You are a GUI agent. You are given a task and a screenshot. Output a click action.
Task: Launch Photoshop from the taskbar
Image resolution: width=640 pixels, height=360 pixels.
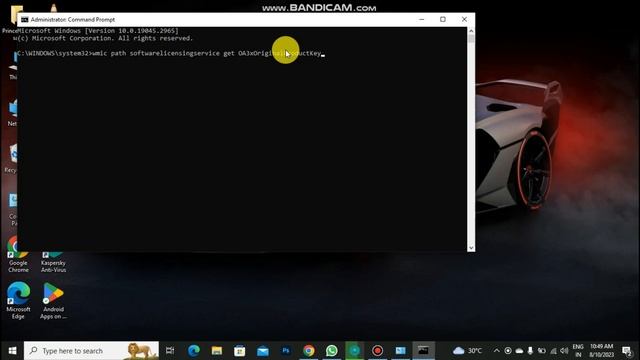pyautogui.click(x=286, y=351)
